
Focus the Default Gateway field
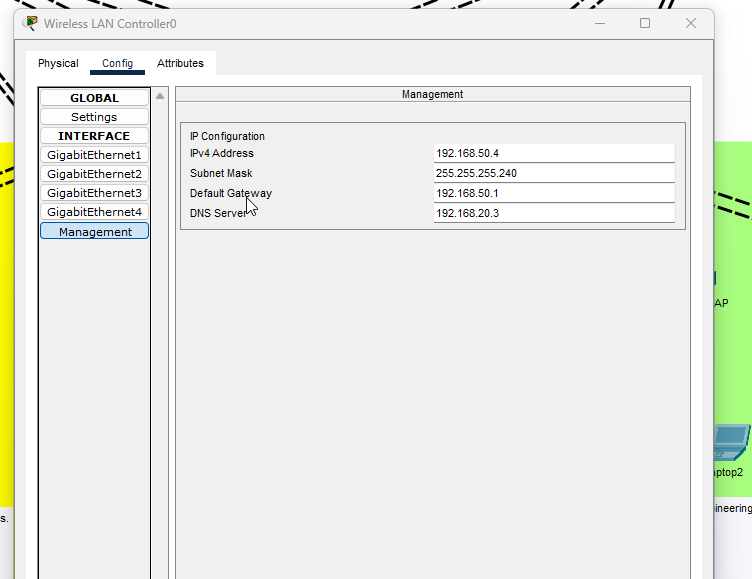[x=553, y=193]
